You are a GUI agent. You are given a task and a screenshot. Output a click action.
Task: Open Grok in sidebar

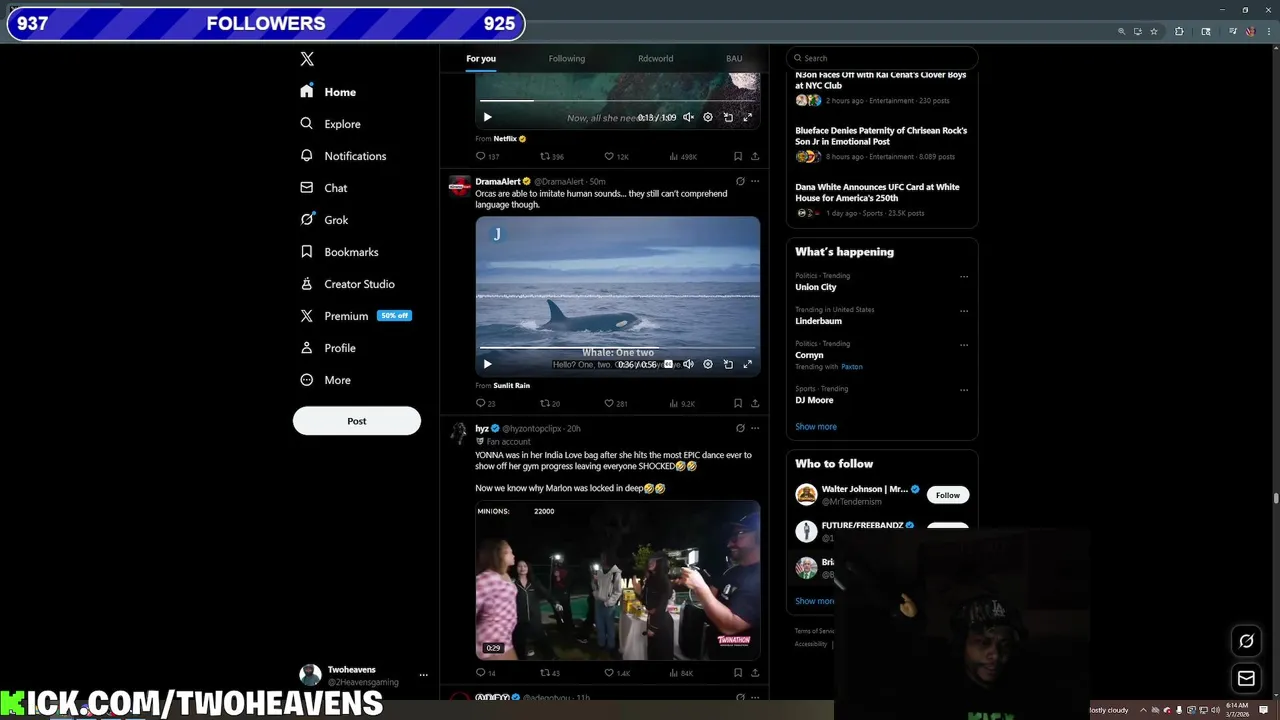coord(325,220)
